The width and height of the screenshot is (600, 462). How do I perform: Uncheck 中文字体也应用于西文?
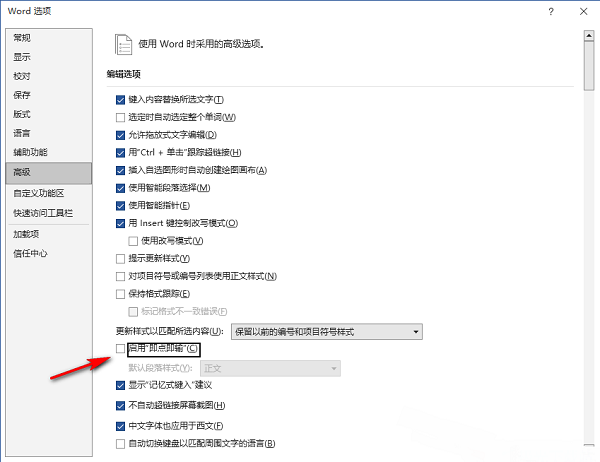click(x=121, y=426)
